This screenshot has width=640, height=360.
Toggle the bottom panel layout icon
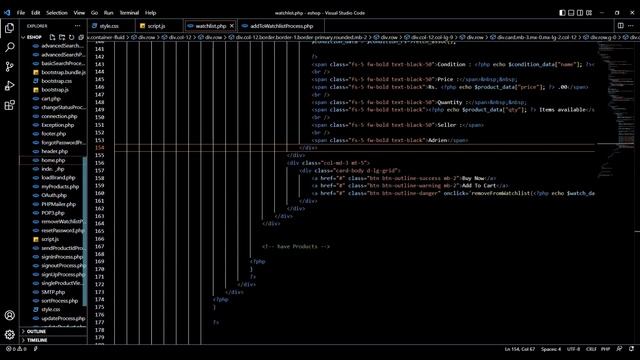coord(571,13)
